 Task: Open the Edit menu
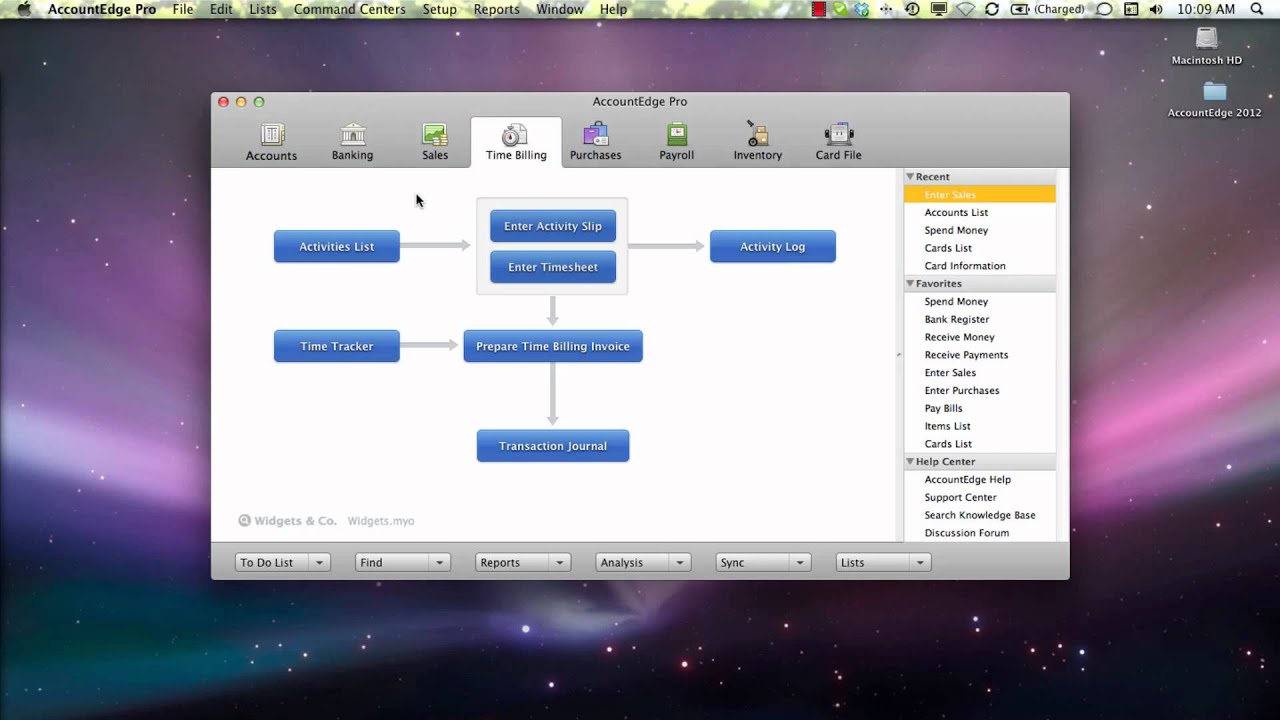pyautogui.click(x=221, y=9)
